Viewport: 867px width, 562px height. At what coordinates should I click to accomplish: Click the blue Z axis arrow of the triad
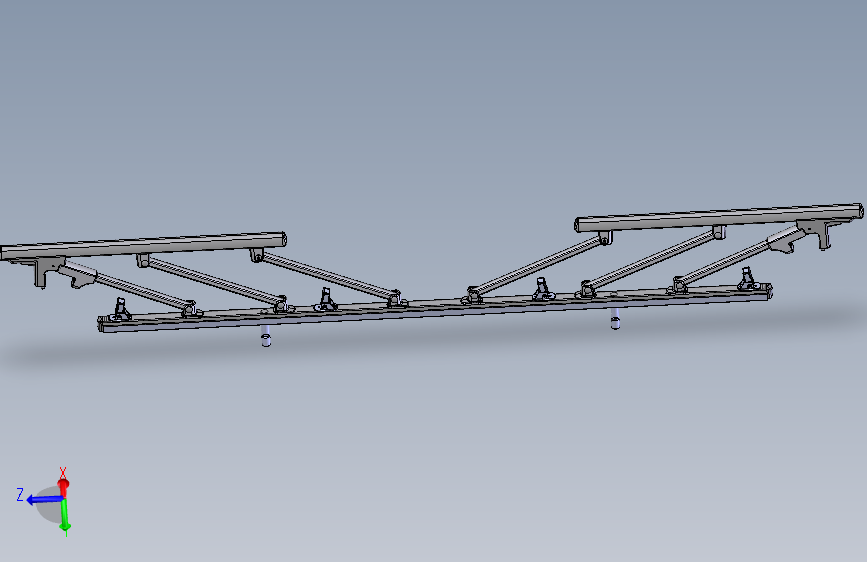[x=44, y=499]
